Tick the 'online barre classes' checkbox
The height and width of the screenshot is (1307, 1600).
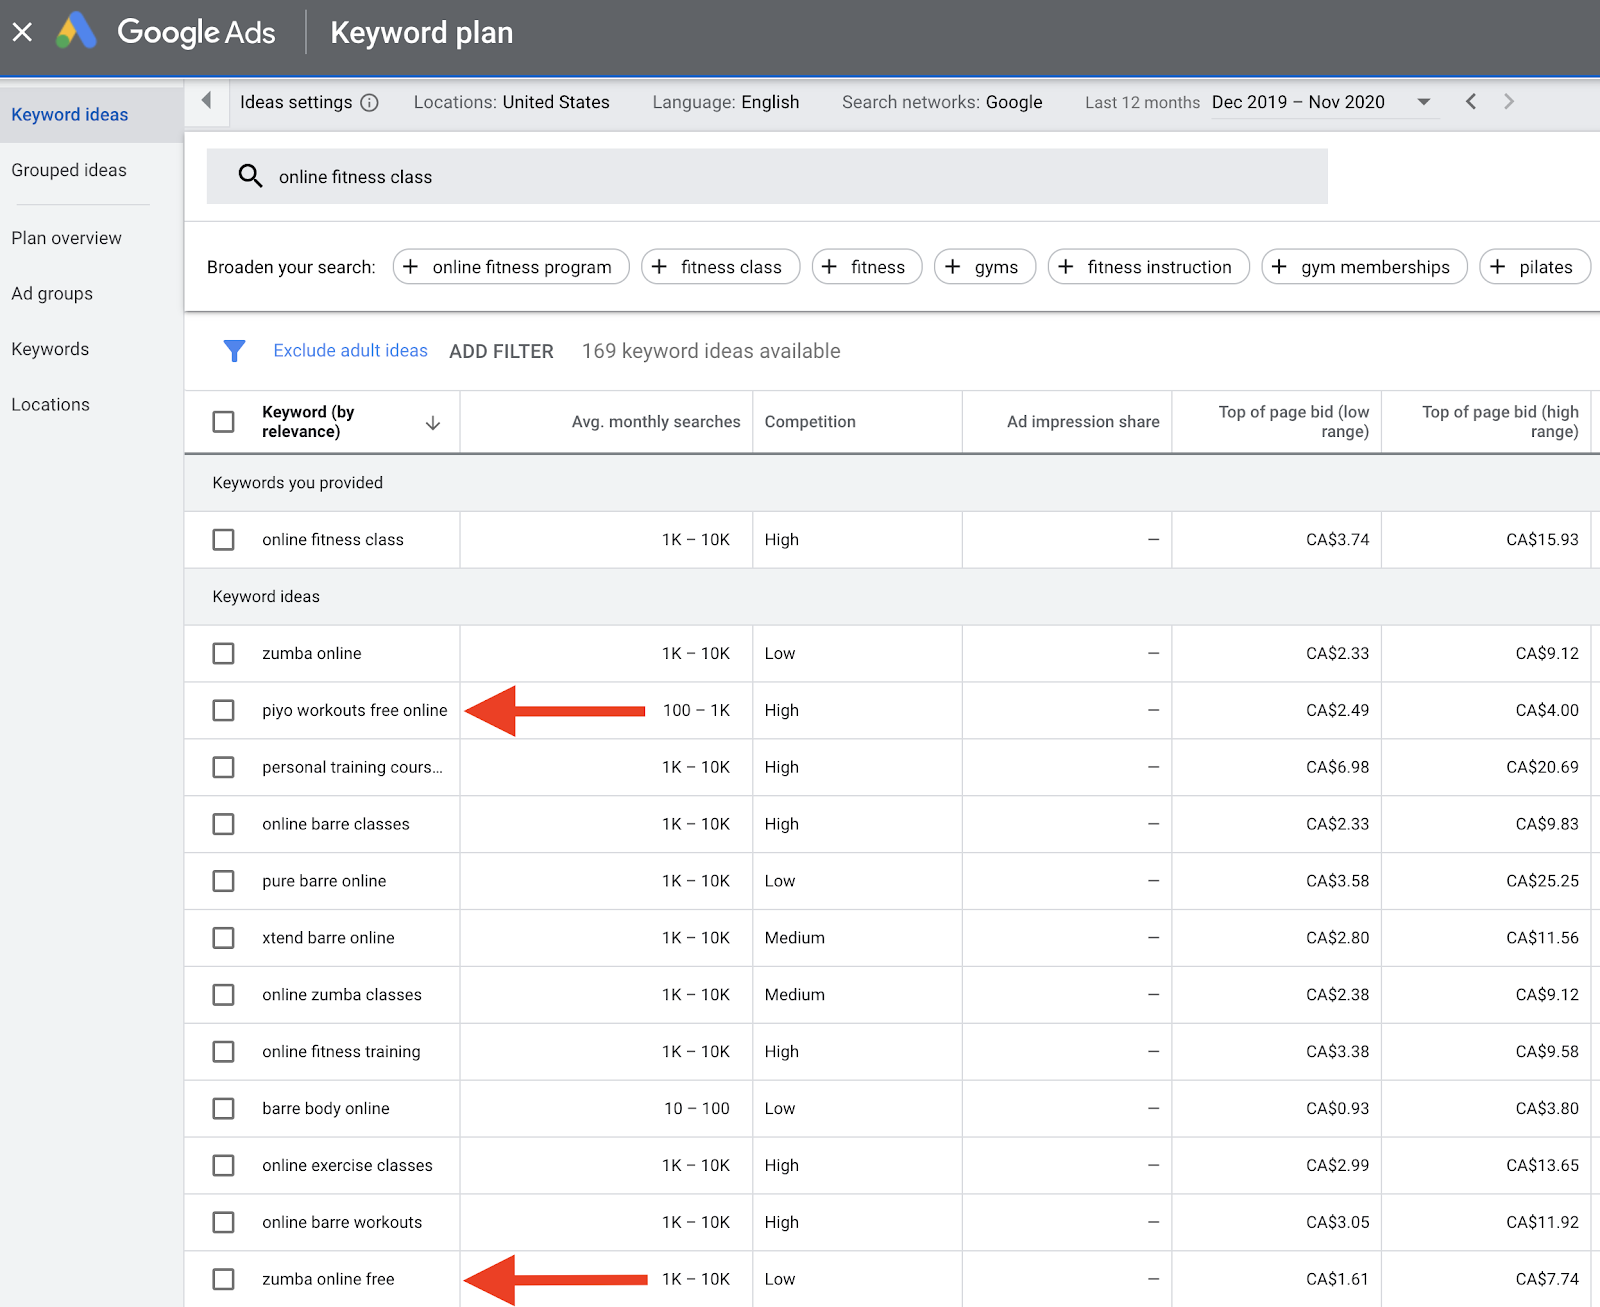(223, 825)
